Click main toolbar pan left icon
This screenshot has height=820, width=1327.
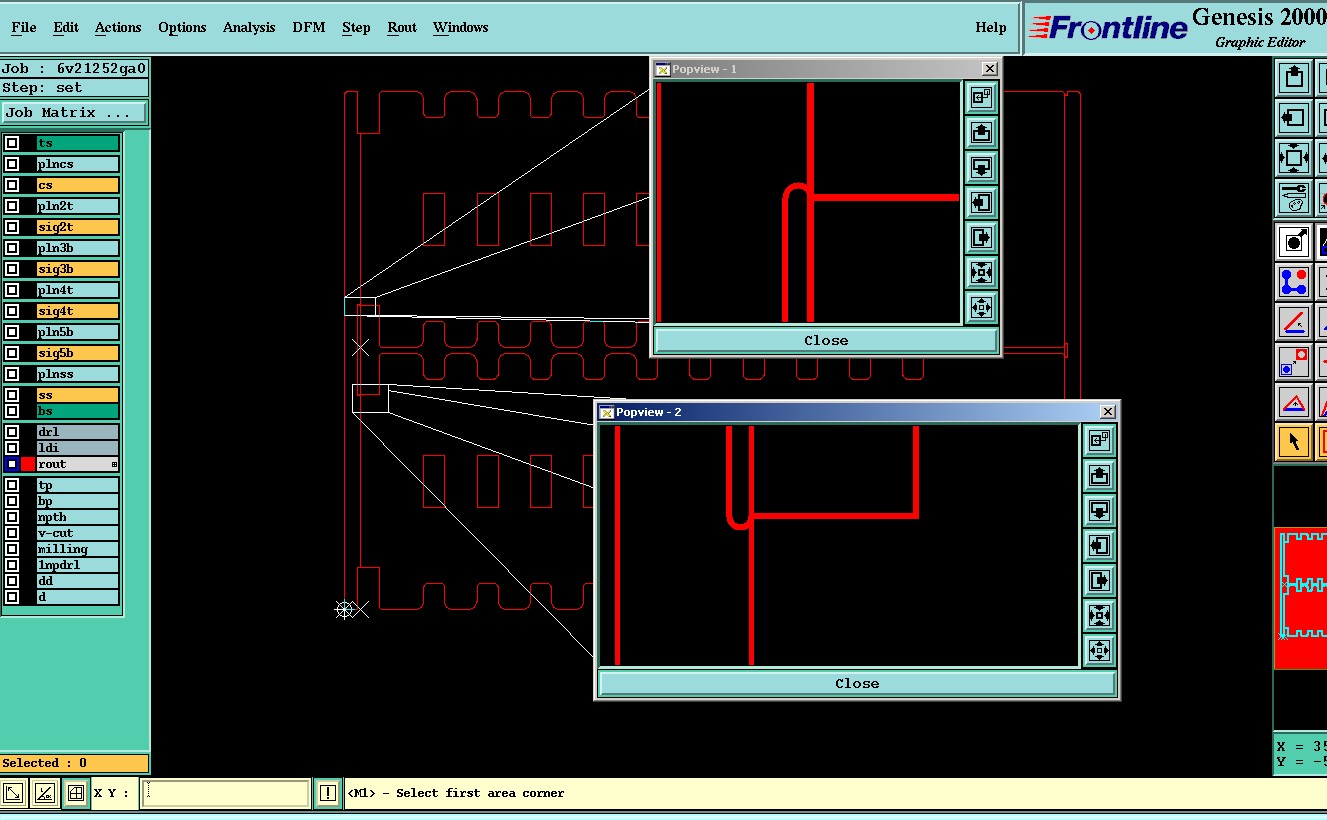click(1294, 117)
